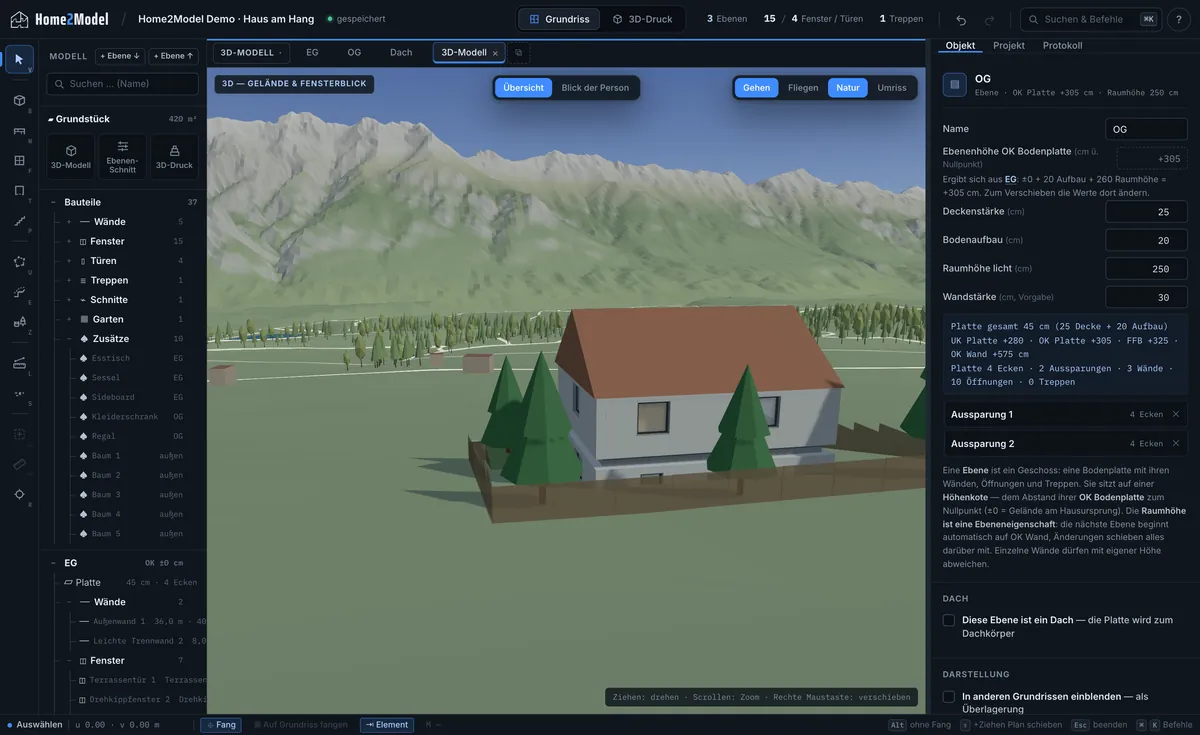
Task: Pick the window grid tool in left toolbar
Action: click(19, 160)
